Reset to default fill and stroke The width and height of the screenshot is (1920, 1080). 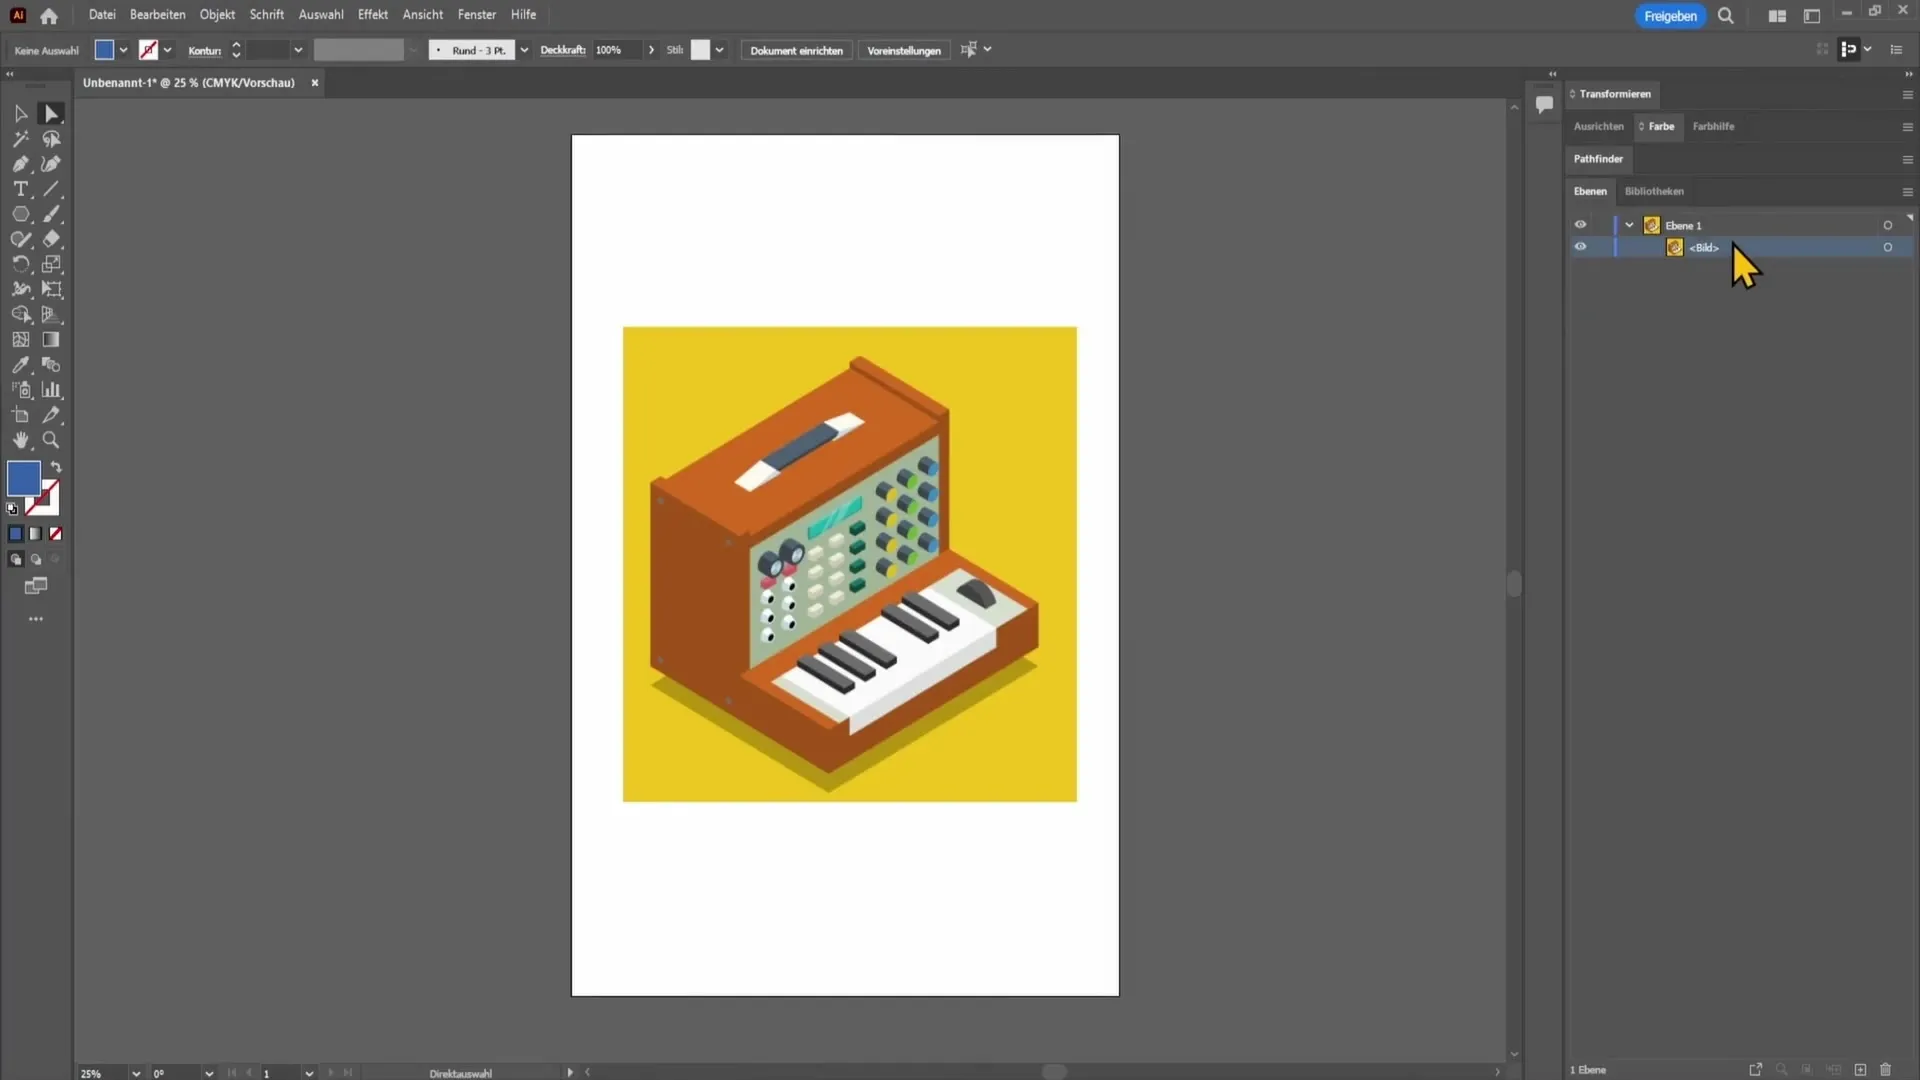(12, 509)
